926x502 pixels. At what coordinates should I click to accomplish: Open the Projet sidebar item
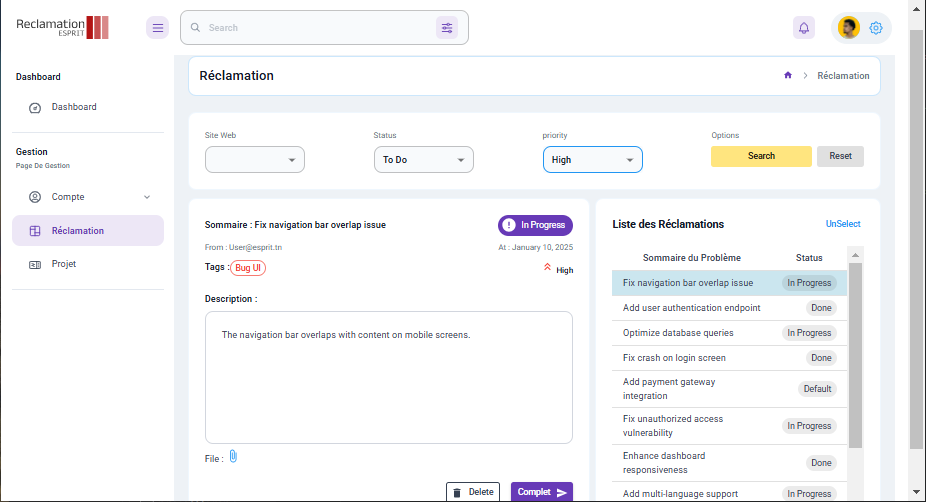tap(88, 264)
